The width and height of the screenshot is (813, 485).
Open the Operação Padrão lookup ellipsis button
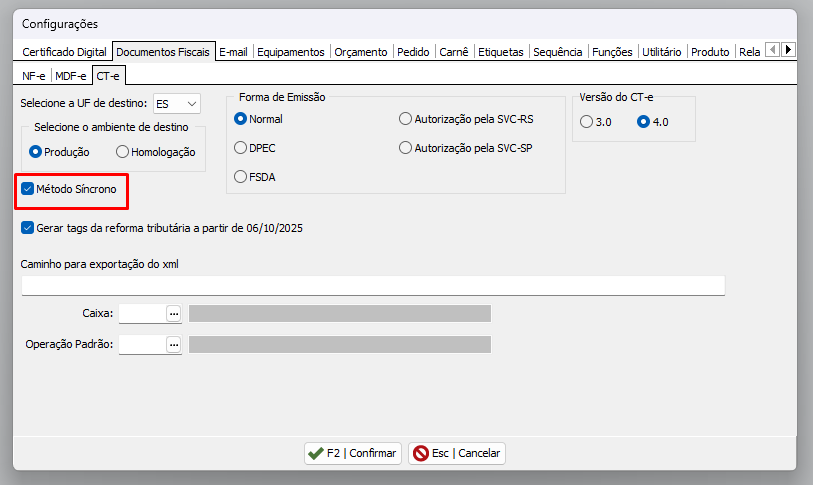pos(173,345)
